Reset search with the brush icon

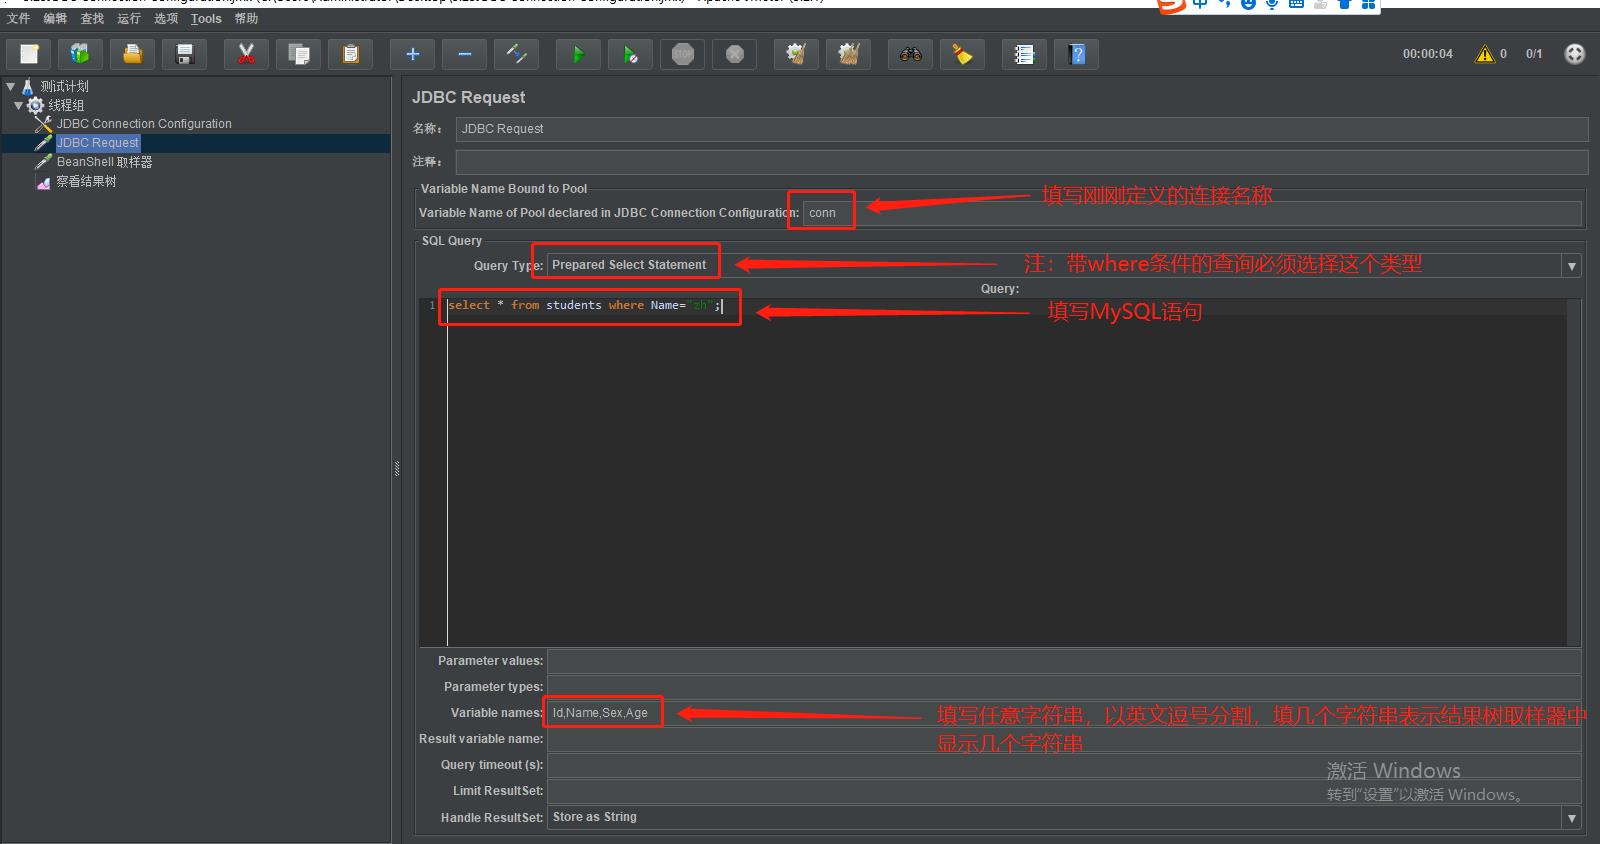pos(962,54)
